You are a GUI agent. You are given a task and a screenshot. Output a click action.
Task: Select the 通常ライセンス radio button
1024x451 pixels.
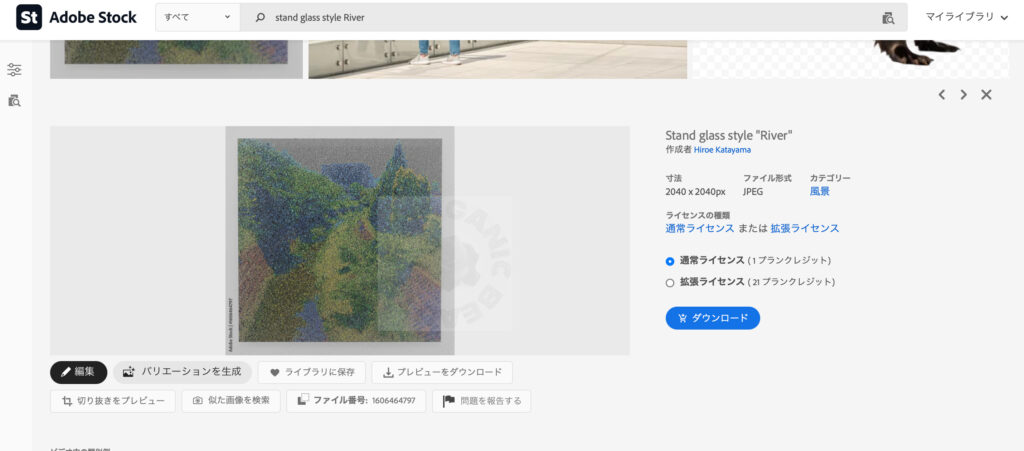click(x=670, y=260)
